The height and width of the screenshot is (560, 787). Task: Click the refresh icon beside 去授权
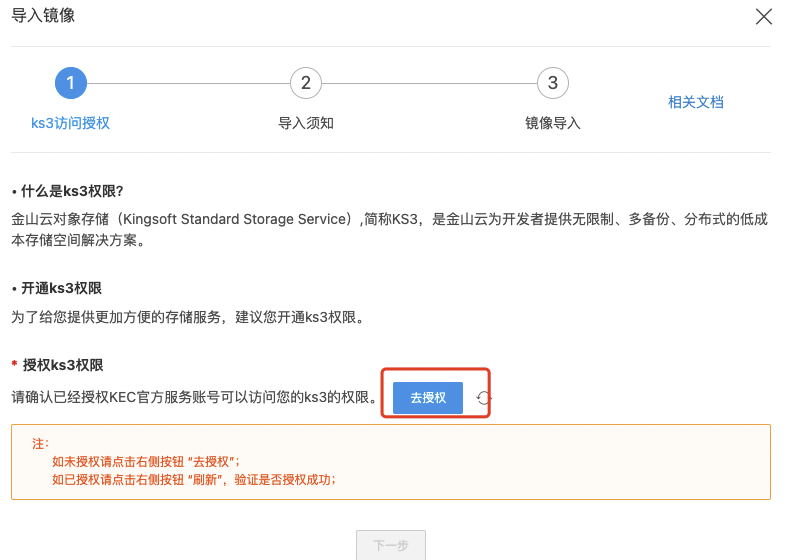(x=484, y=399)
